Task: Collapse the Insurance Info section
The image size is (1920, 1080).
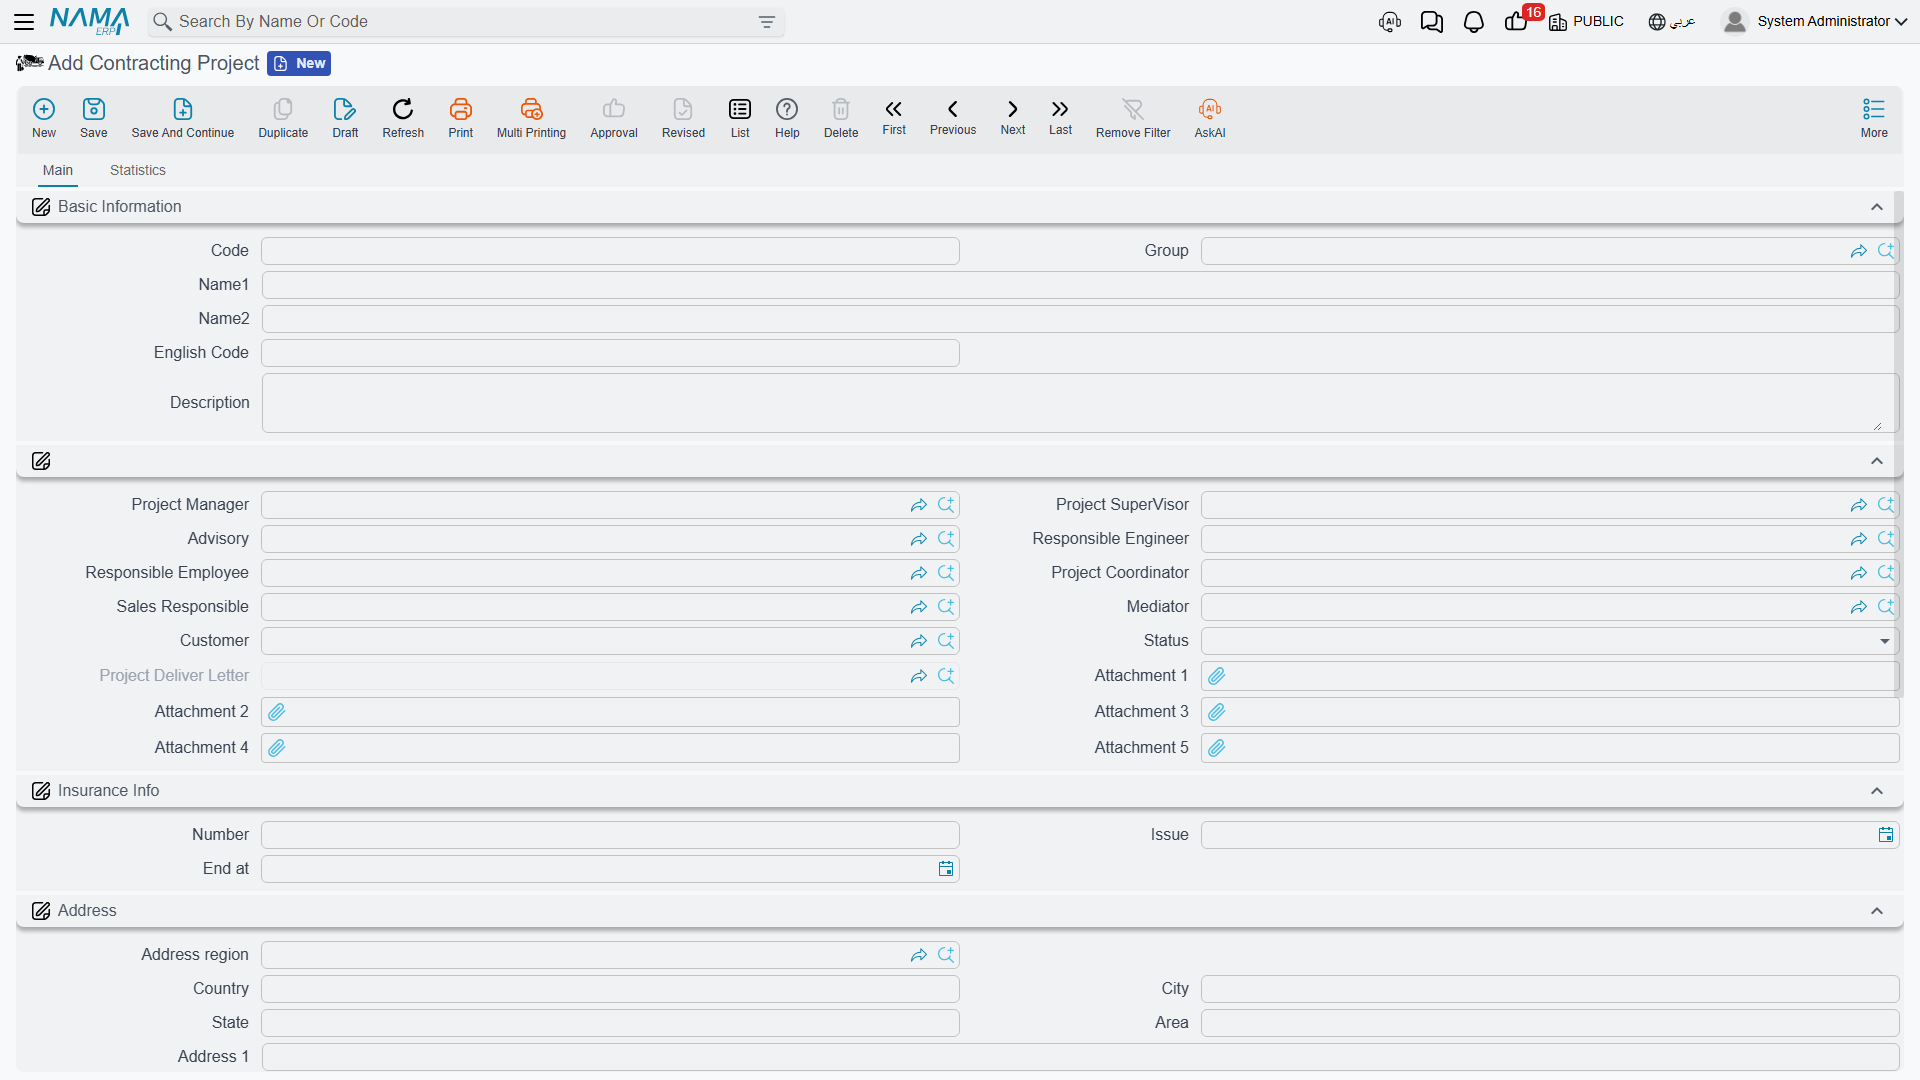Action: 1877,791
